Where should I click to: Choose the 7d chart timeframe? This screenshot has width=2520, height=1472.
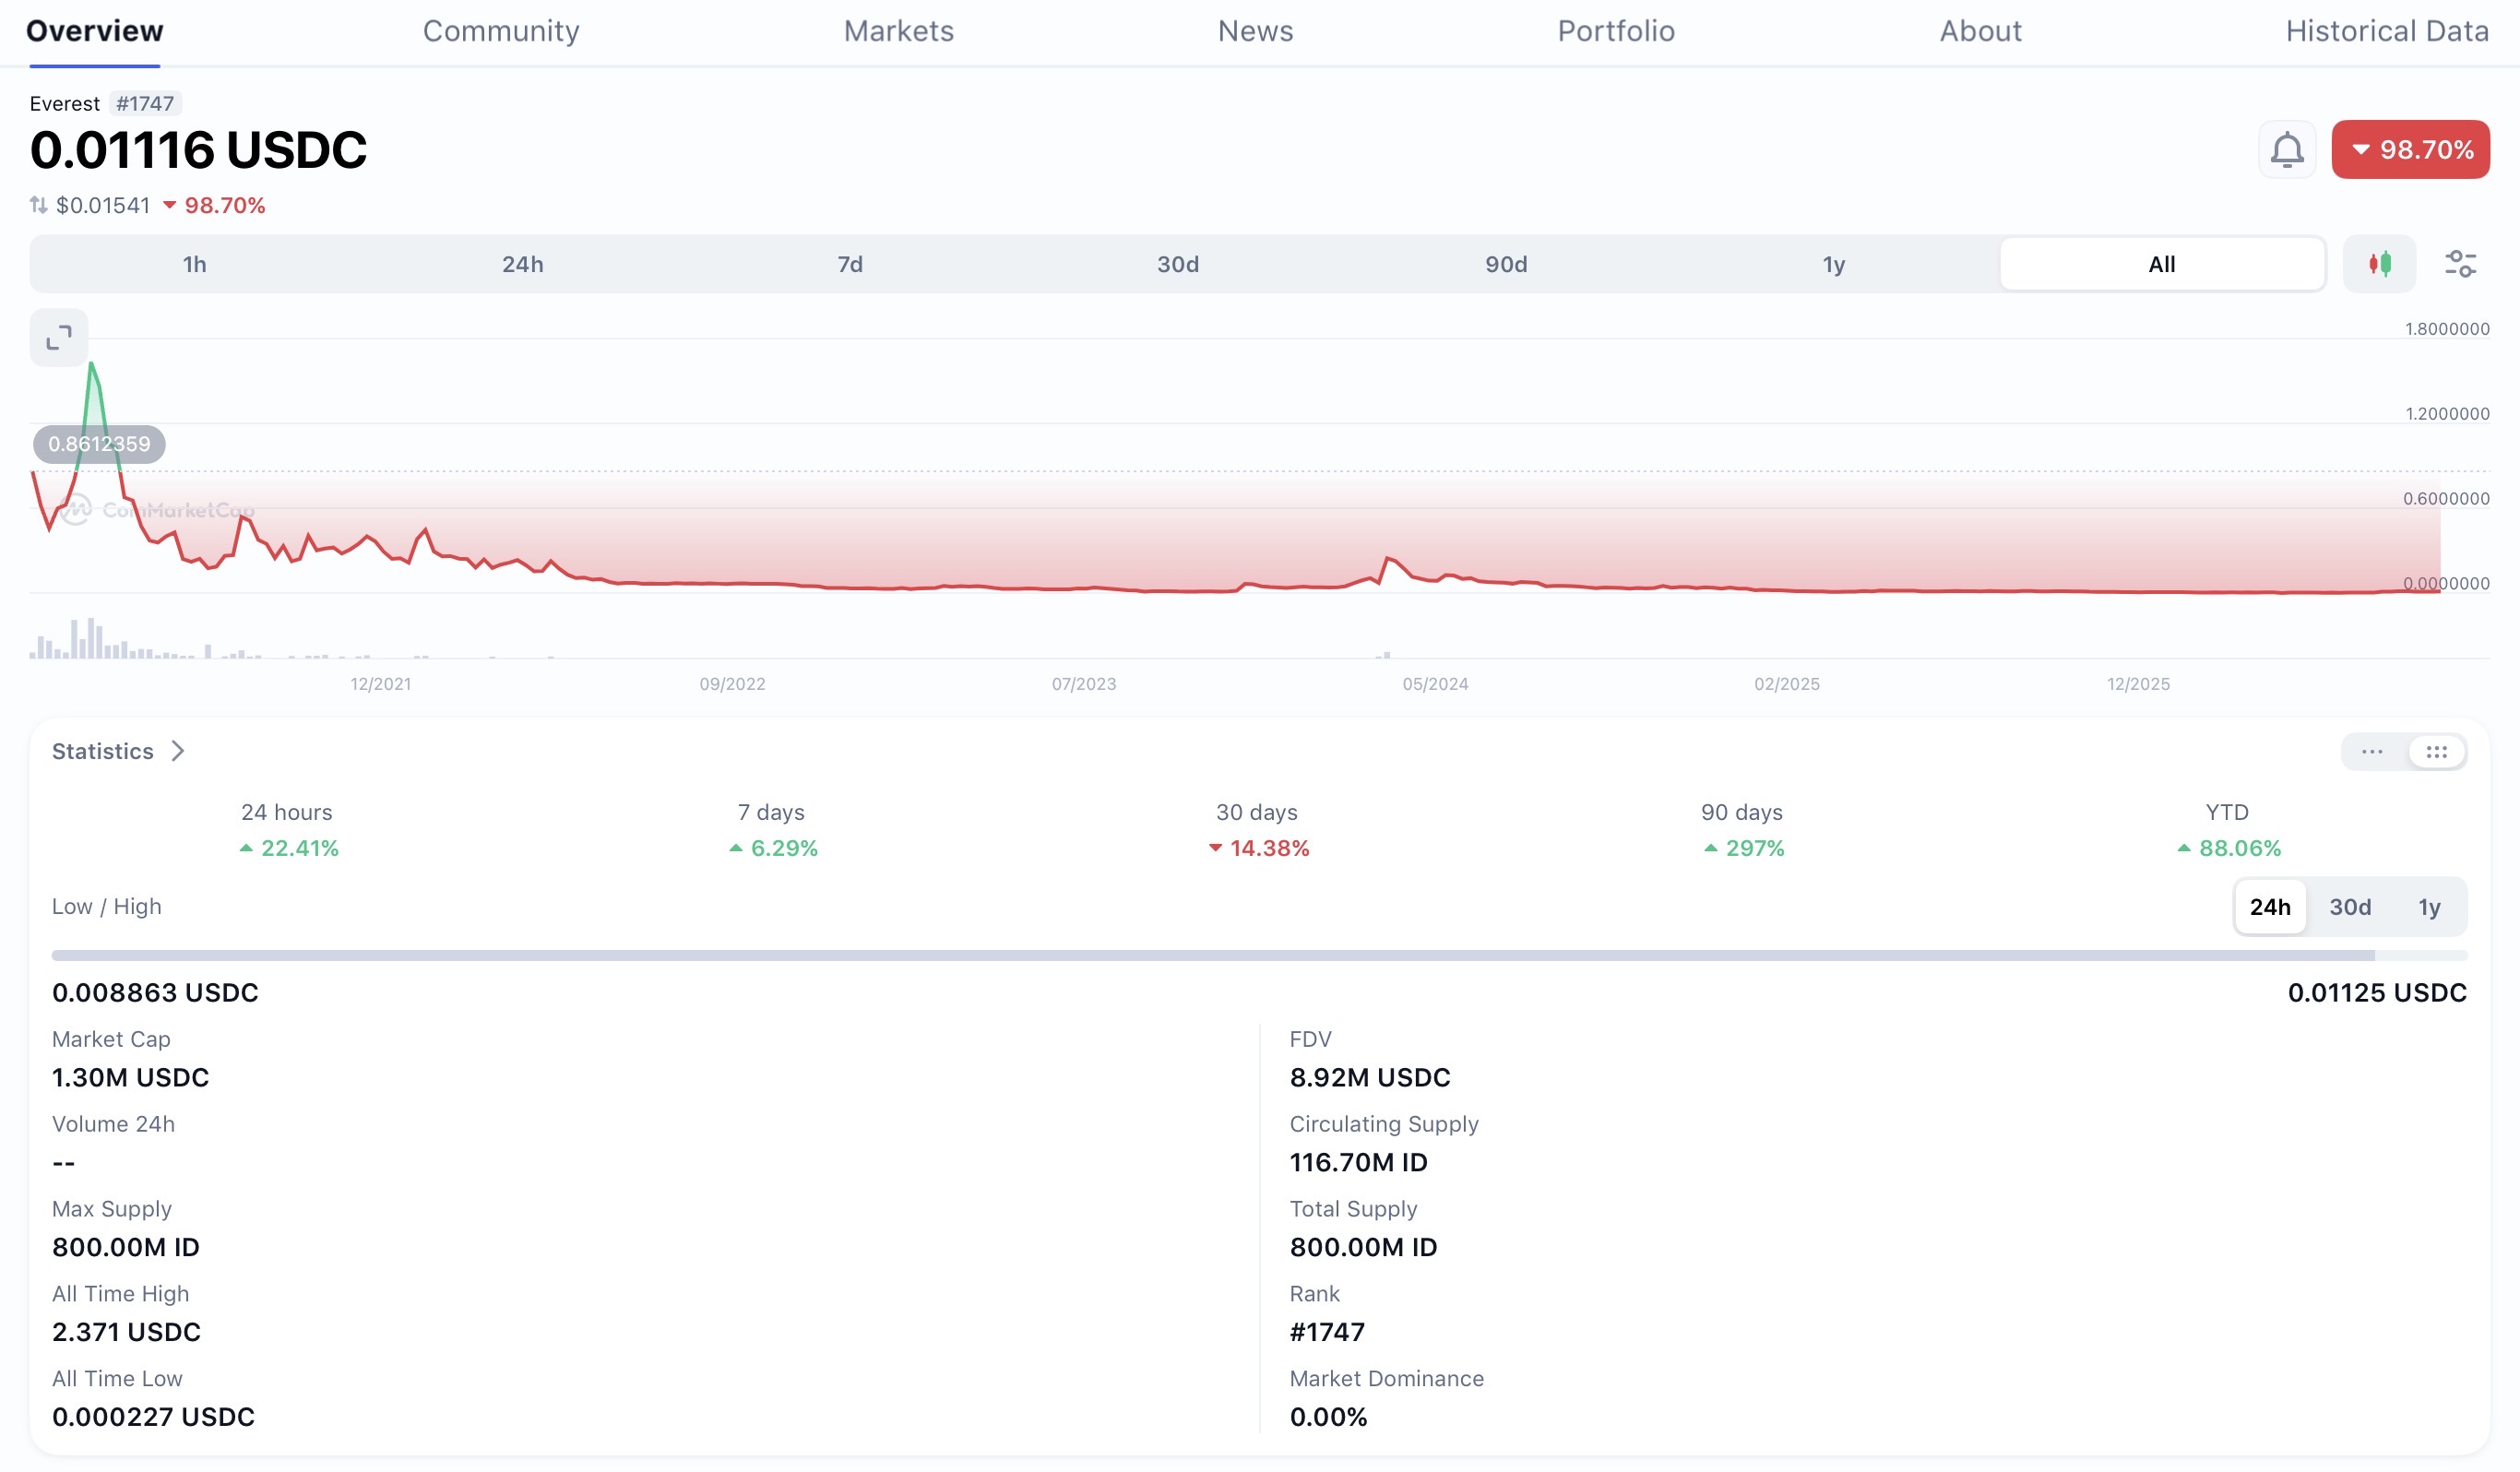[x=850, y=264]
